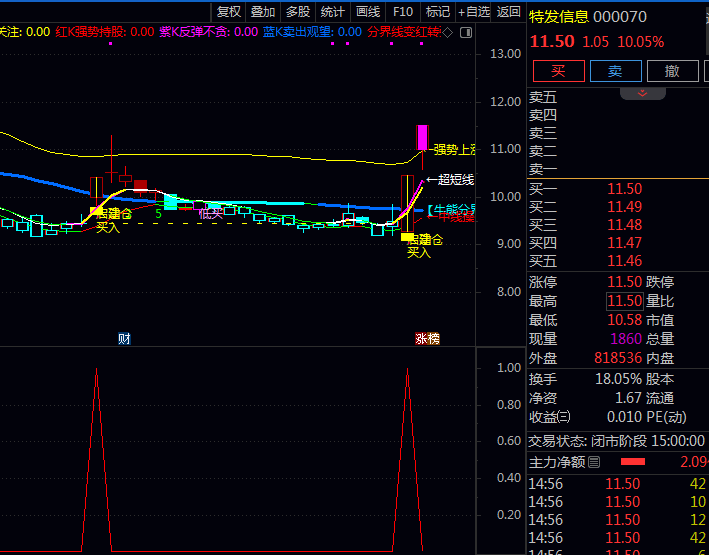The image size is (709, 555).
Task: Click 蓝K卖出观望 indicator label
Action: coord(312,32)
